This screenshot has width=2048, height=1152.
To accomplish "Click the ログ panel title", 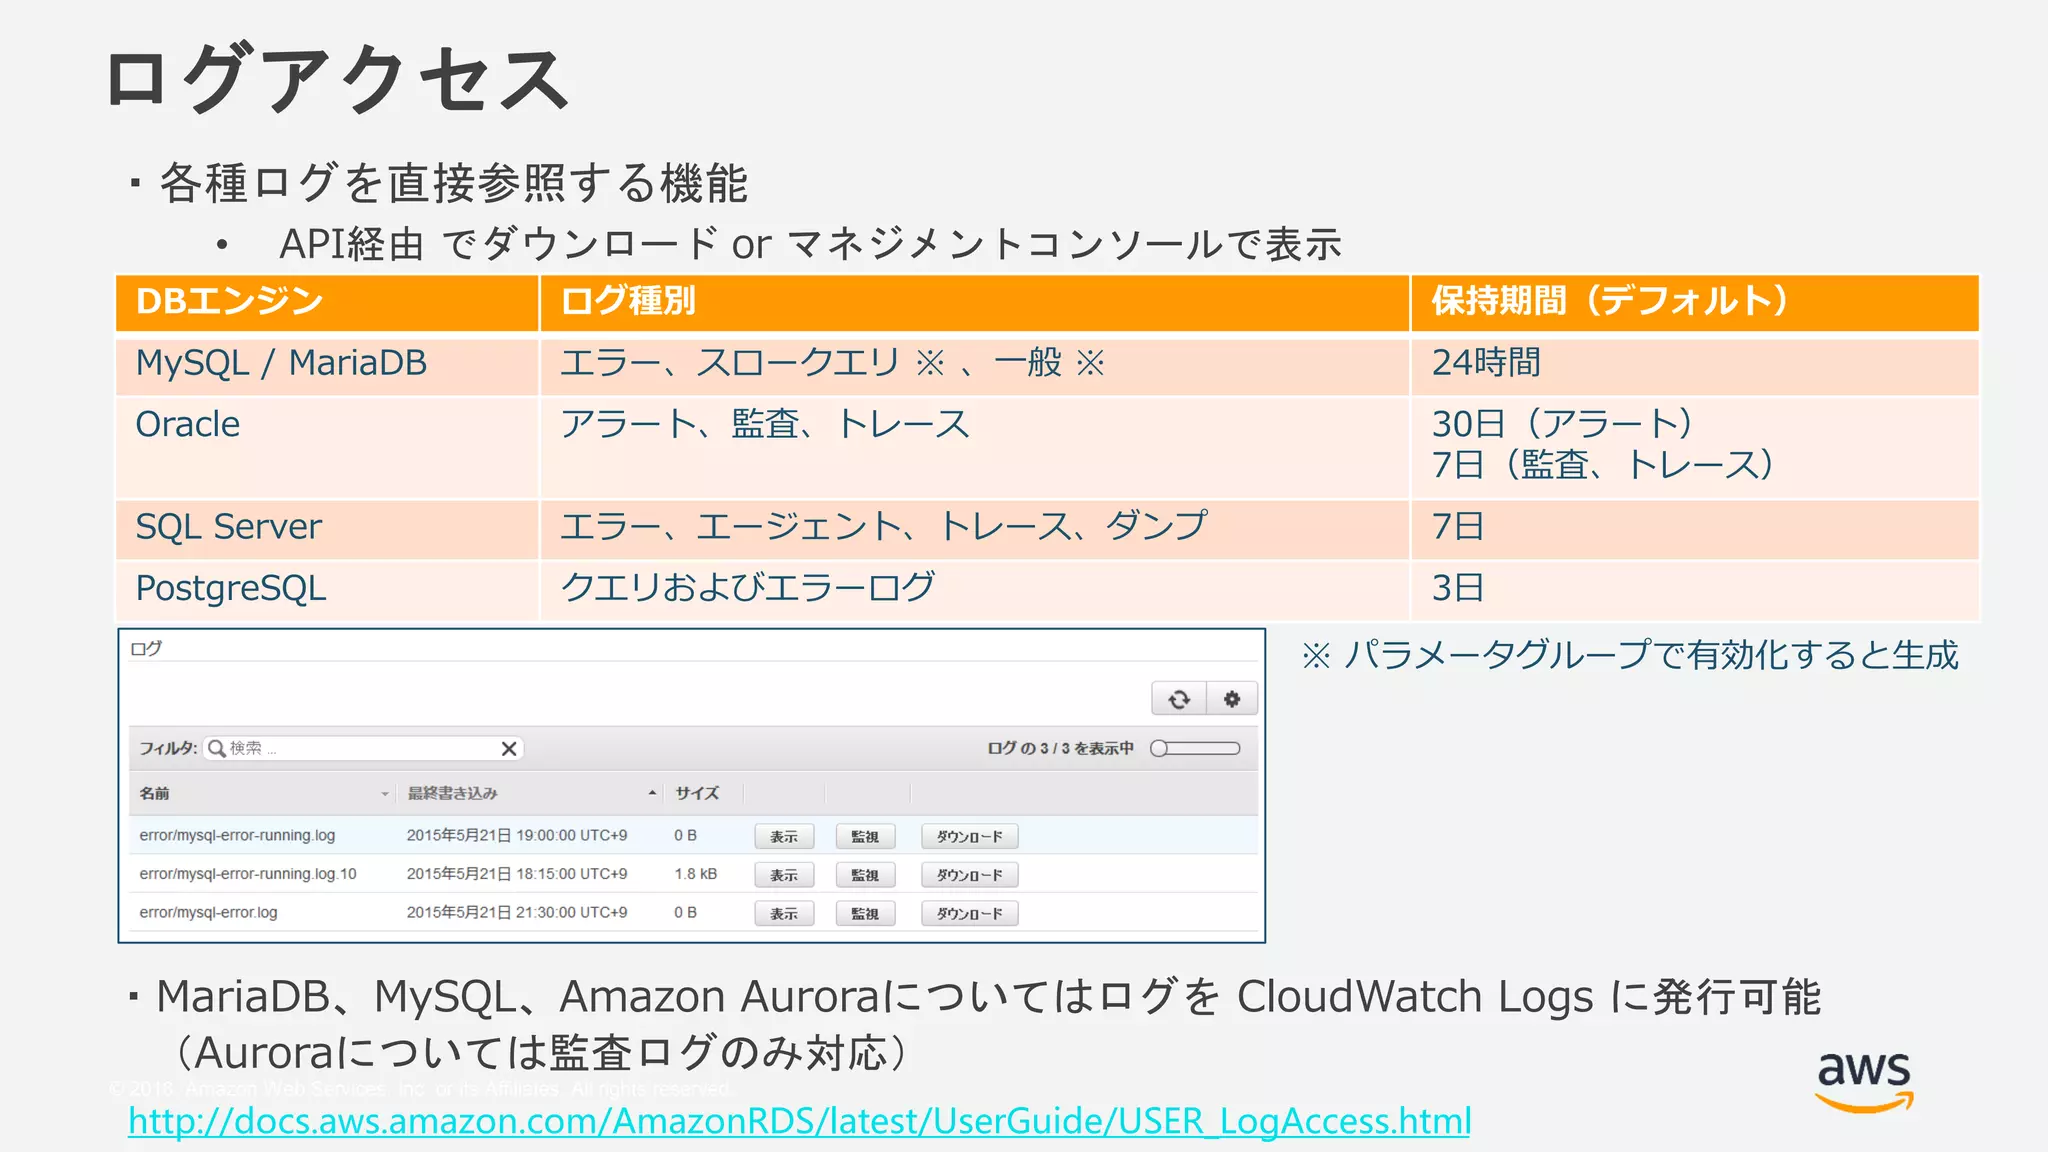I will pos(146,648).
